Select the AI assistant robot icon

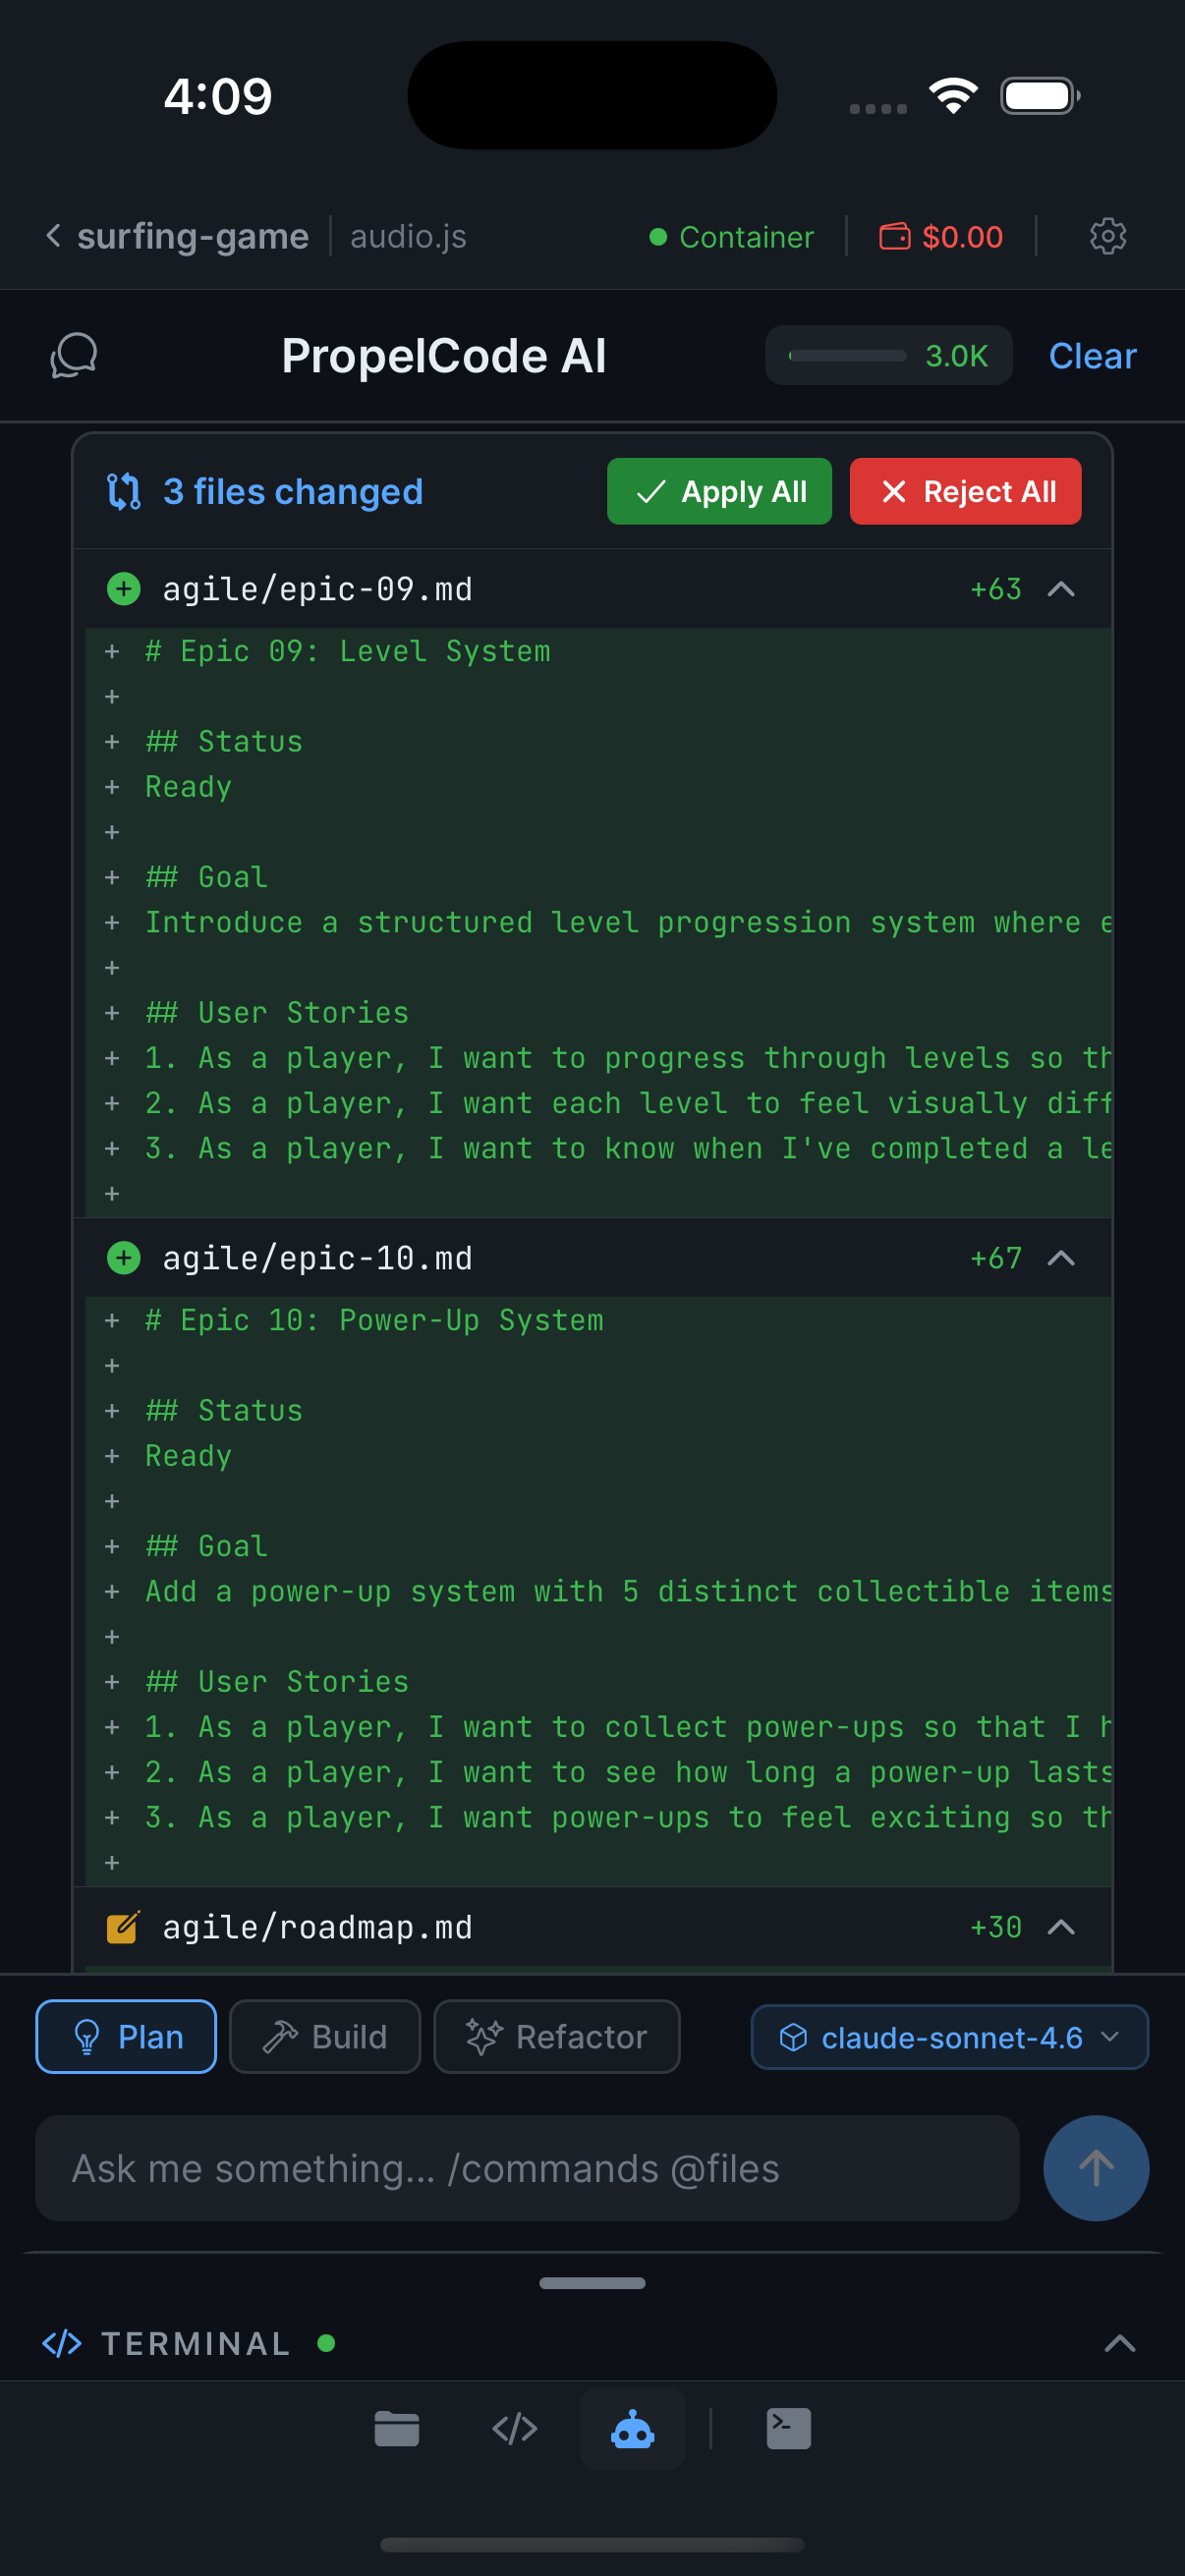632,2428
